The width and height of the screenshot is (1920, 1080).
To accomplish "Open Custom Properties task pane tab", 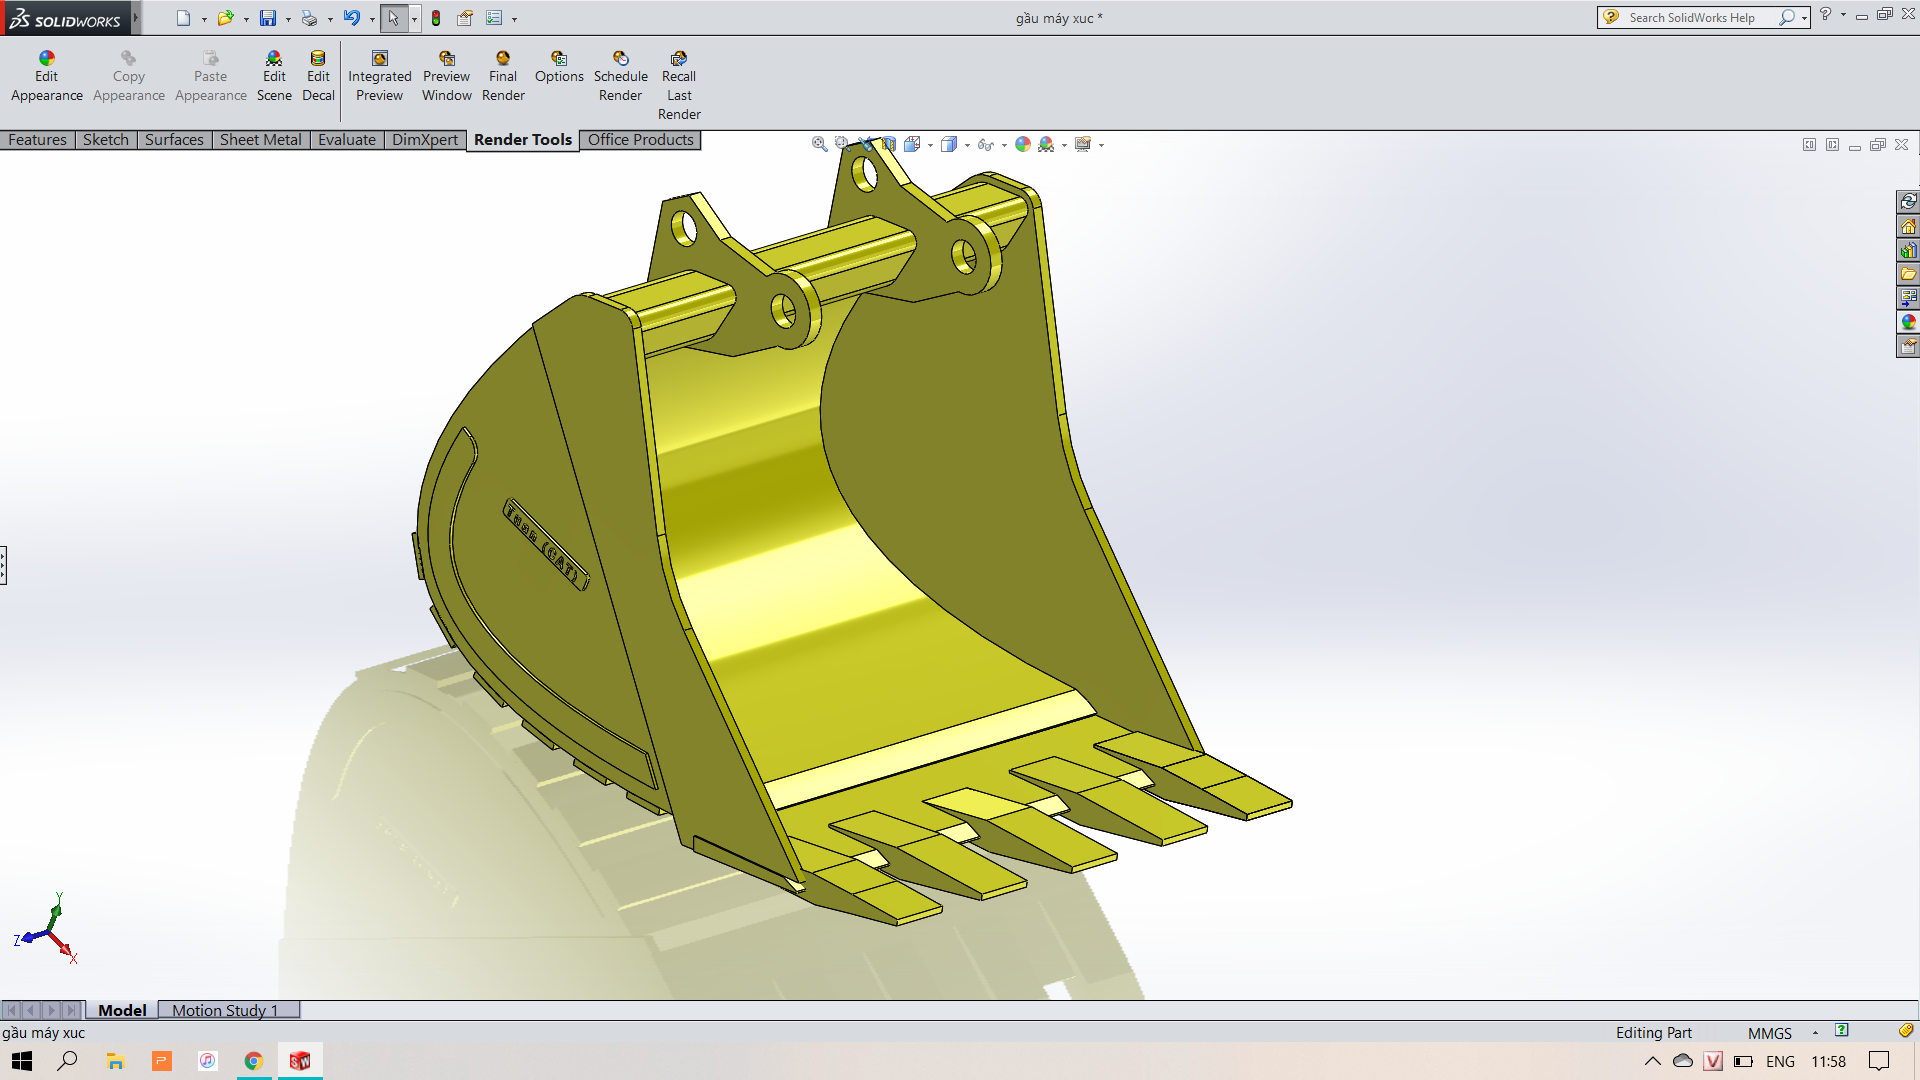I will pos(1908,346).
